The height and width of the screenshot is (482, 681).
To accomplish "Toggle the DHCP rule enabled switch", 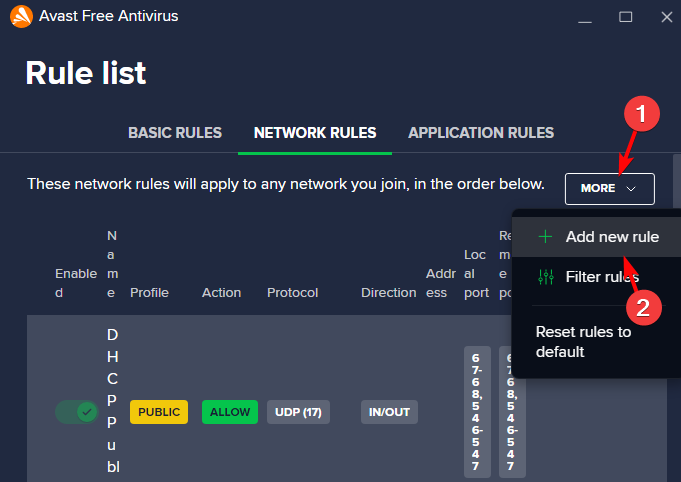I will [x=75, y=412].
